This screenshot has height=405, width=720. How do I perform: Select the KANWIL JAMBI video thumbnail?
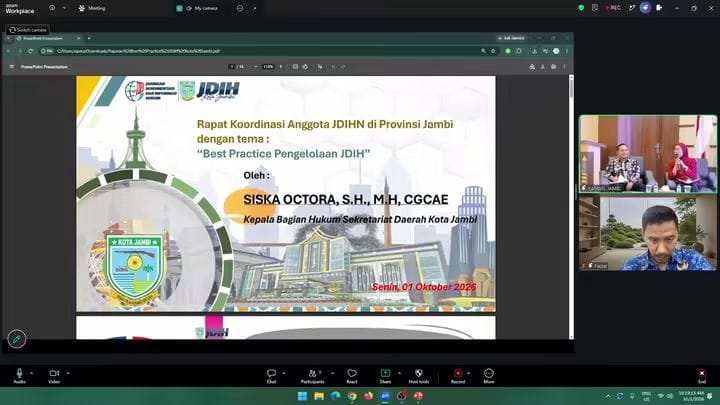pyautogui.click(x=647, y=153)
